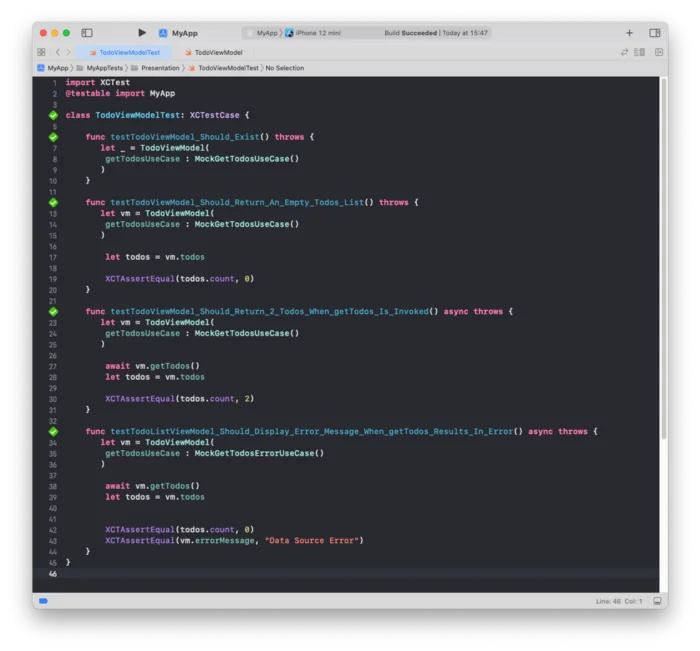Screen dimensions: 700x651
Task: Toggle the navigator sidebar
Action: pos(87,33)
